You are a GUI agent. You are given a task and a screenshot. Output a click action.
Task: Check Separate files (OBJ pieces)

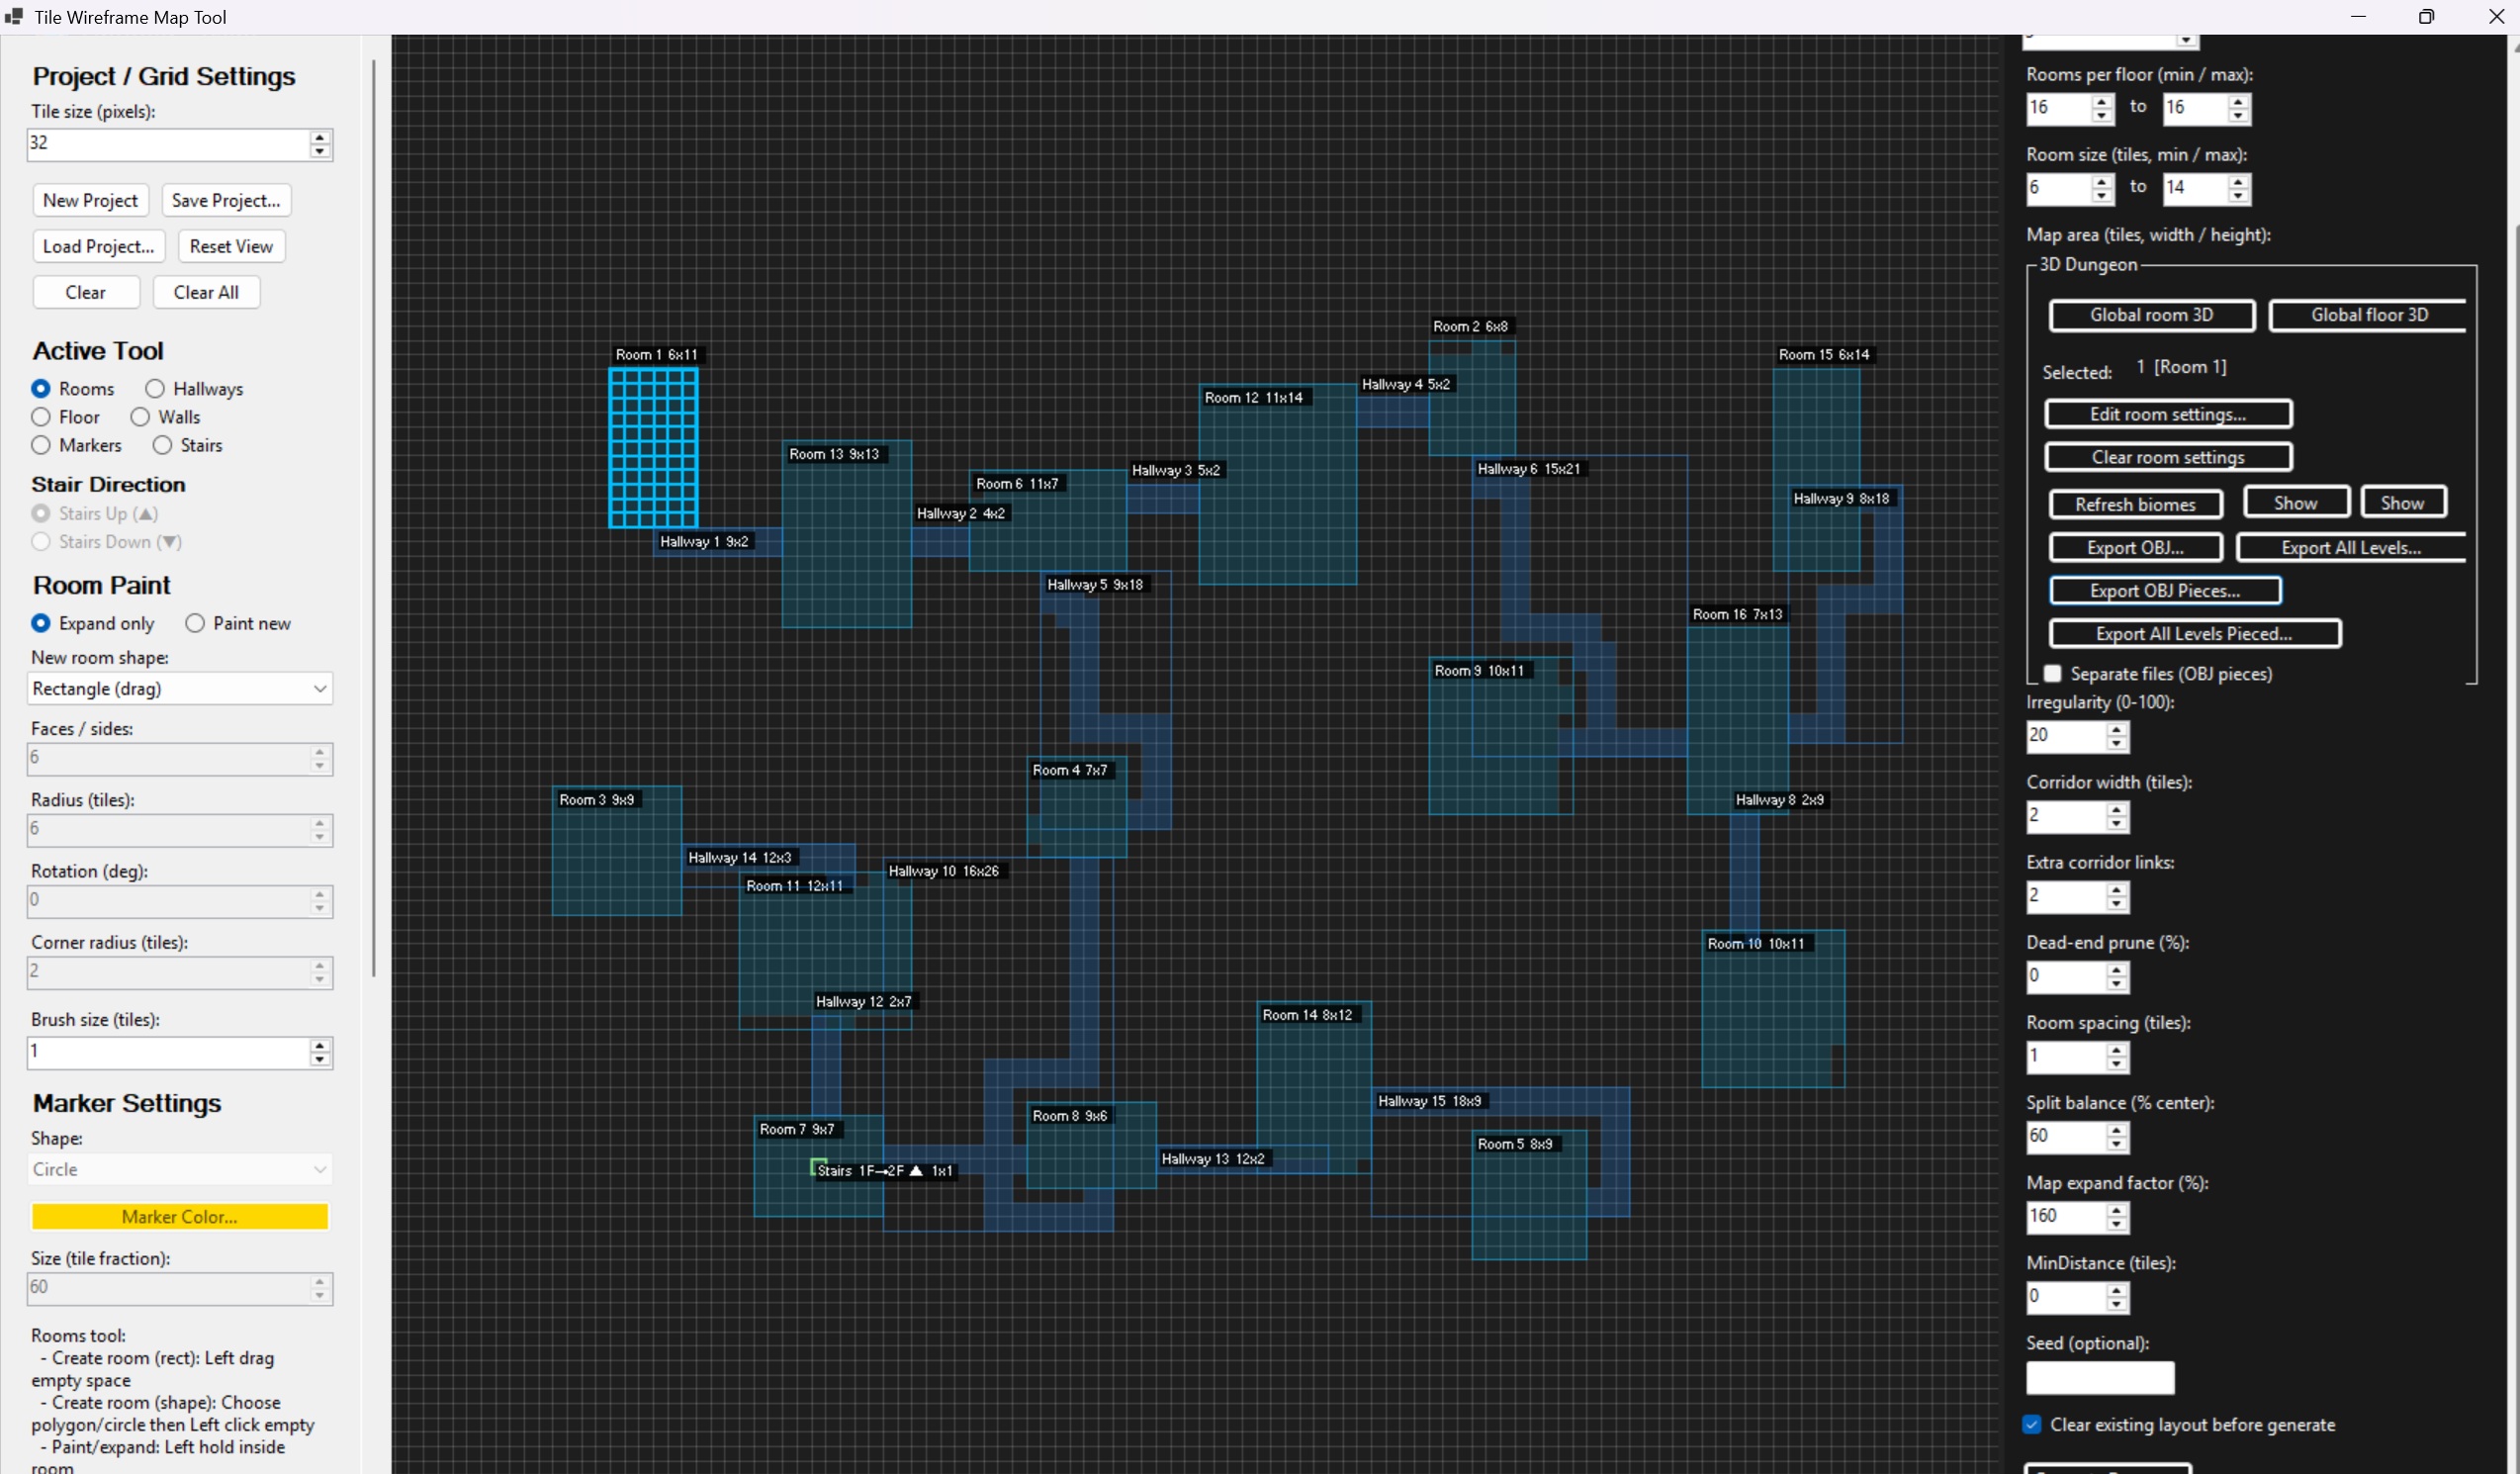pos(2052,673)
